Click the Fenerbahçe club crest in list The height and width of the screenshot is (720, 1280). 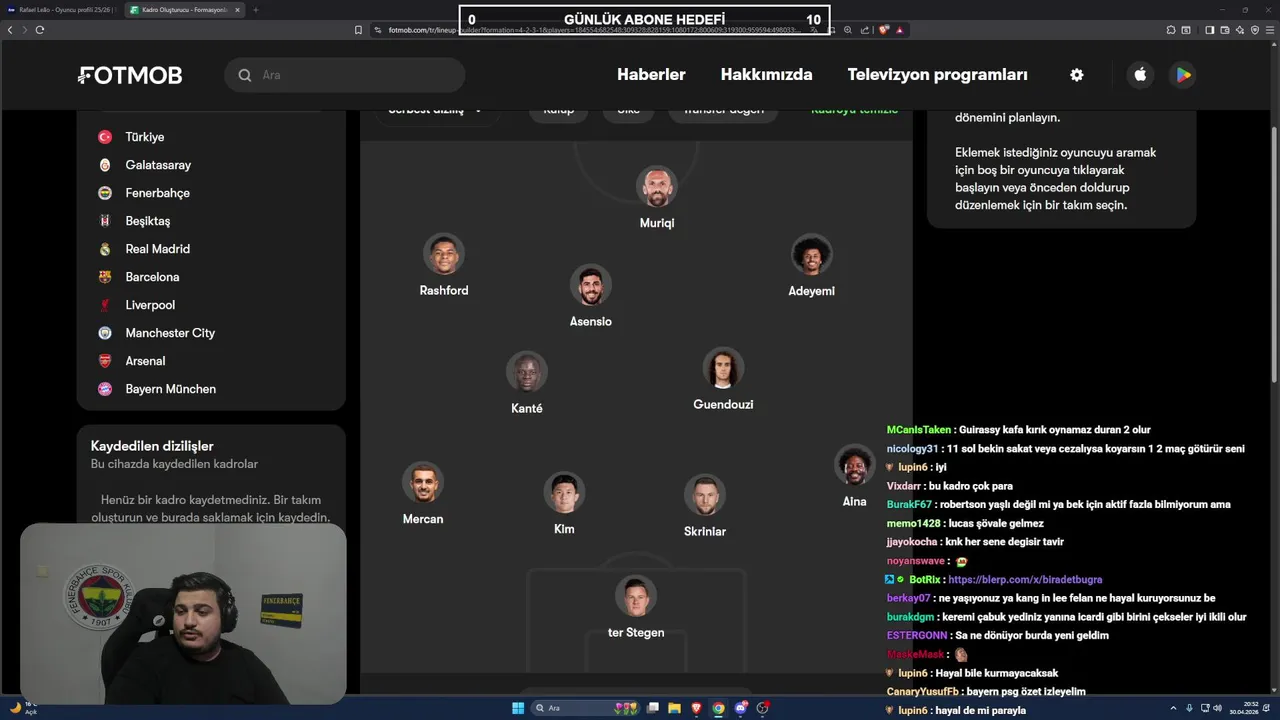(x=105, y=193)
